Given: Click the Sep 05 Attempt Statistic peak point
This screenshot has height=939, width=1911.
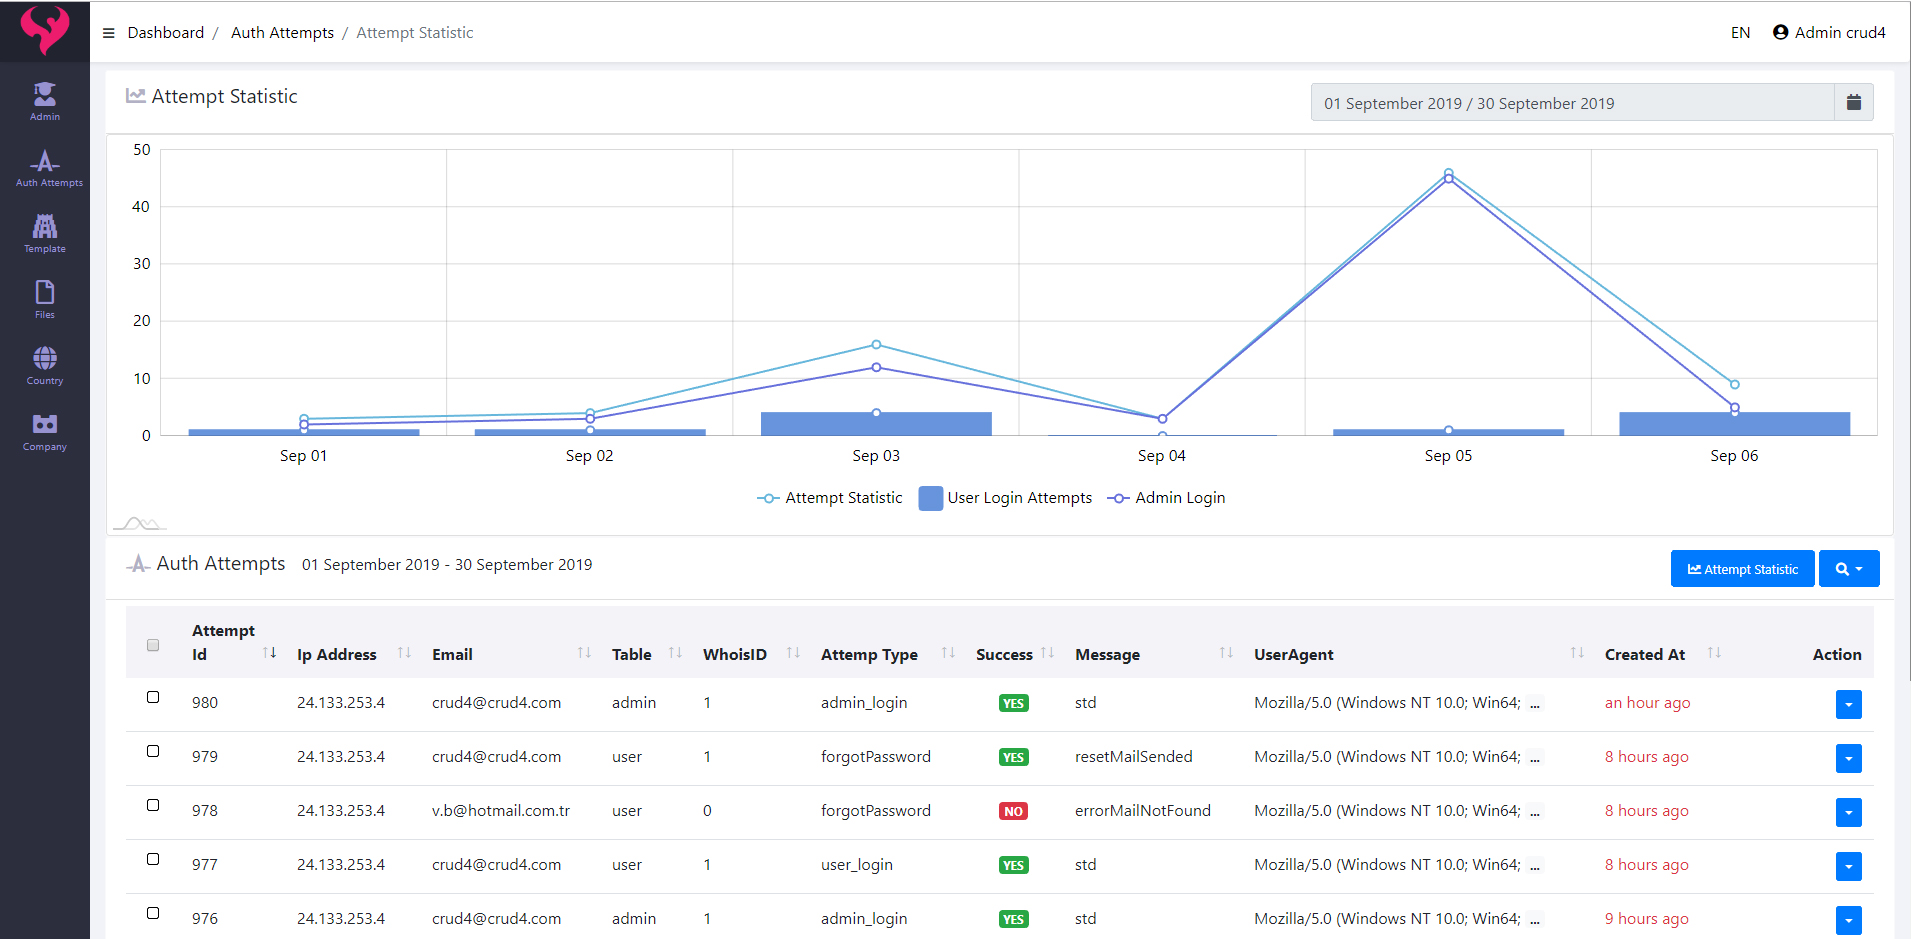Looking at the screenshot, I should (x=1448, y=173).
